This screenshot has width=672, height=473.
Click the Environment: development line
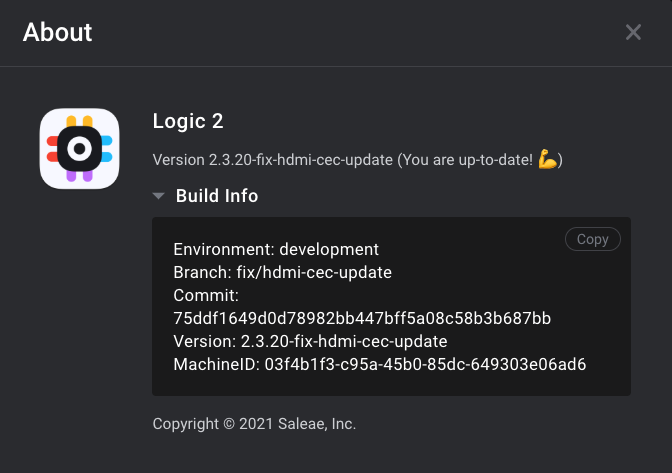pos(276,249)
